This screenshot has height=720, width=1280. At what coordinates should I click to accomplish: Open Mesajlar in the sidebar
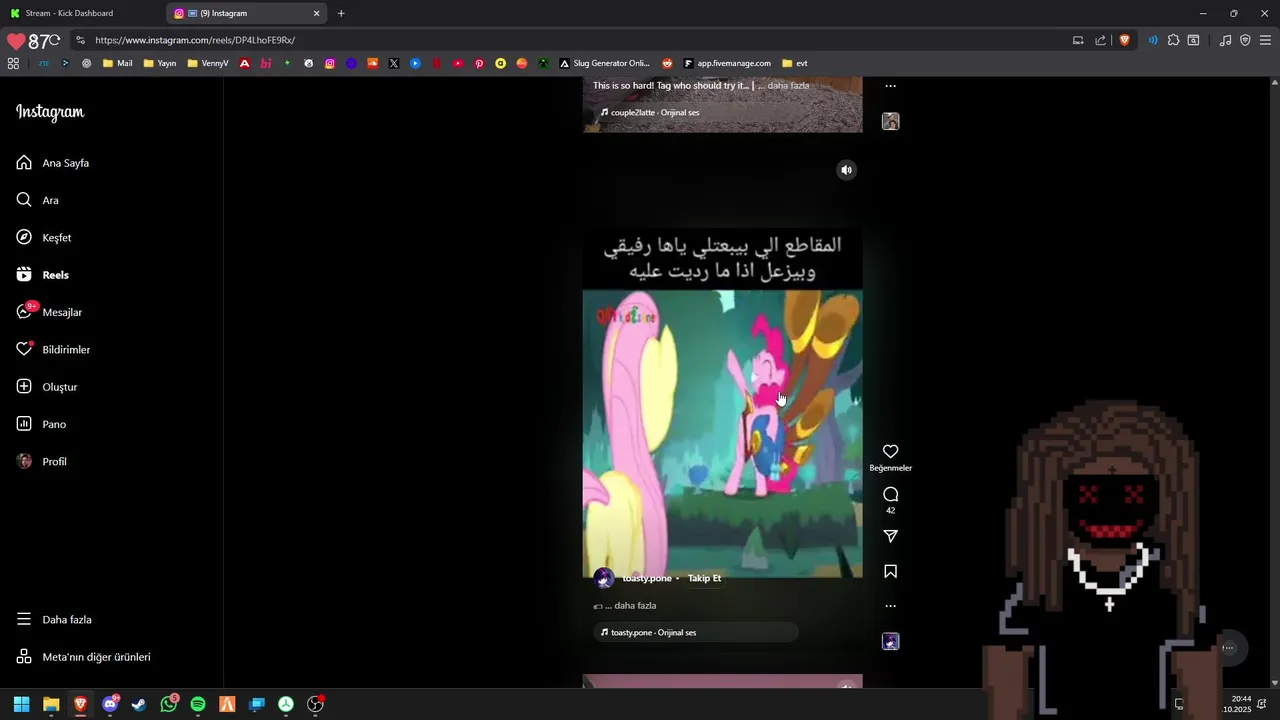[x=49, y=312]
